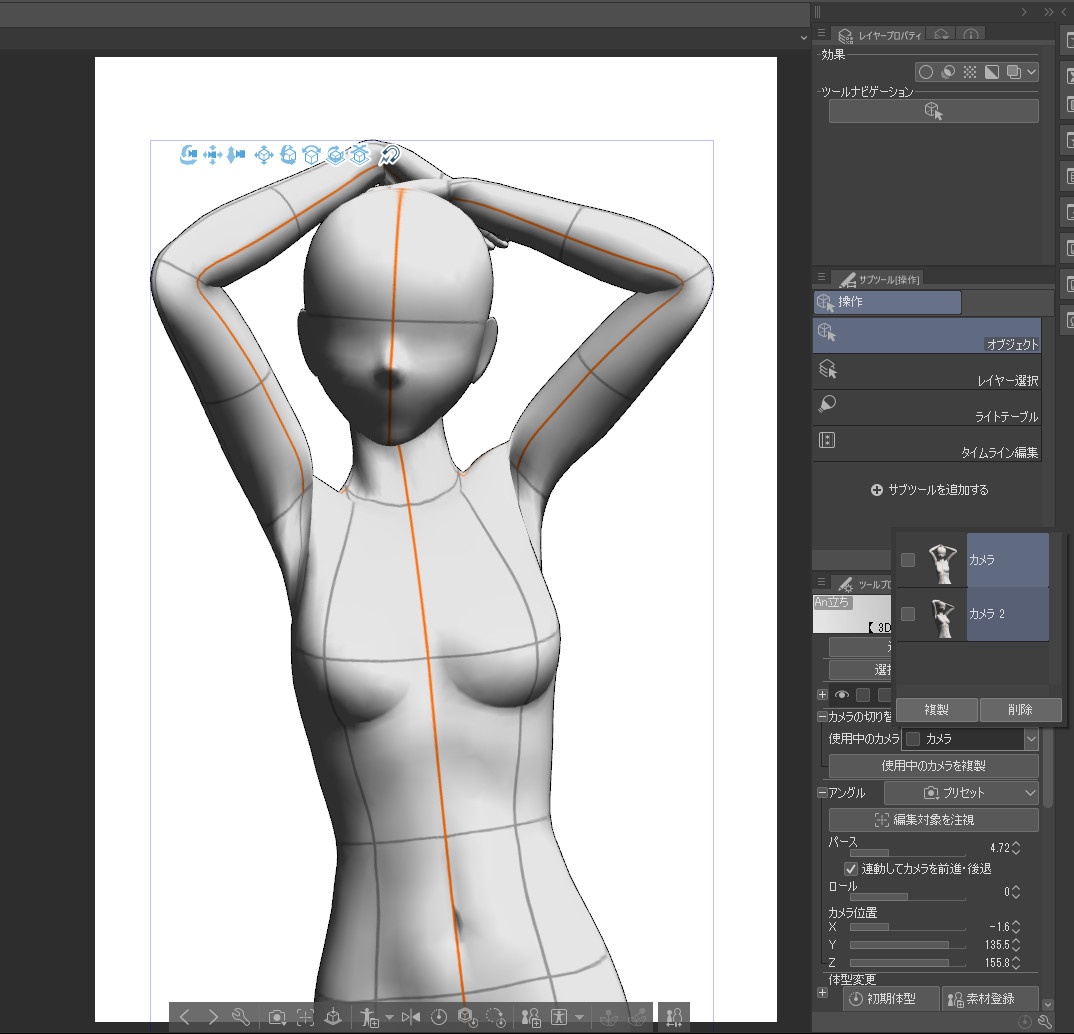Screen dimensions: 1074x1034
Task: Open layer property panel hamburger menu
Action: (821, 32)
